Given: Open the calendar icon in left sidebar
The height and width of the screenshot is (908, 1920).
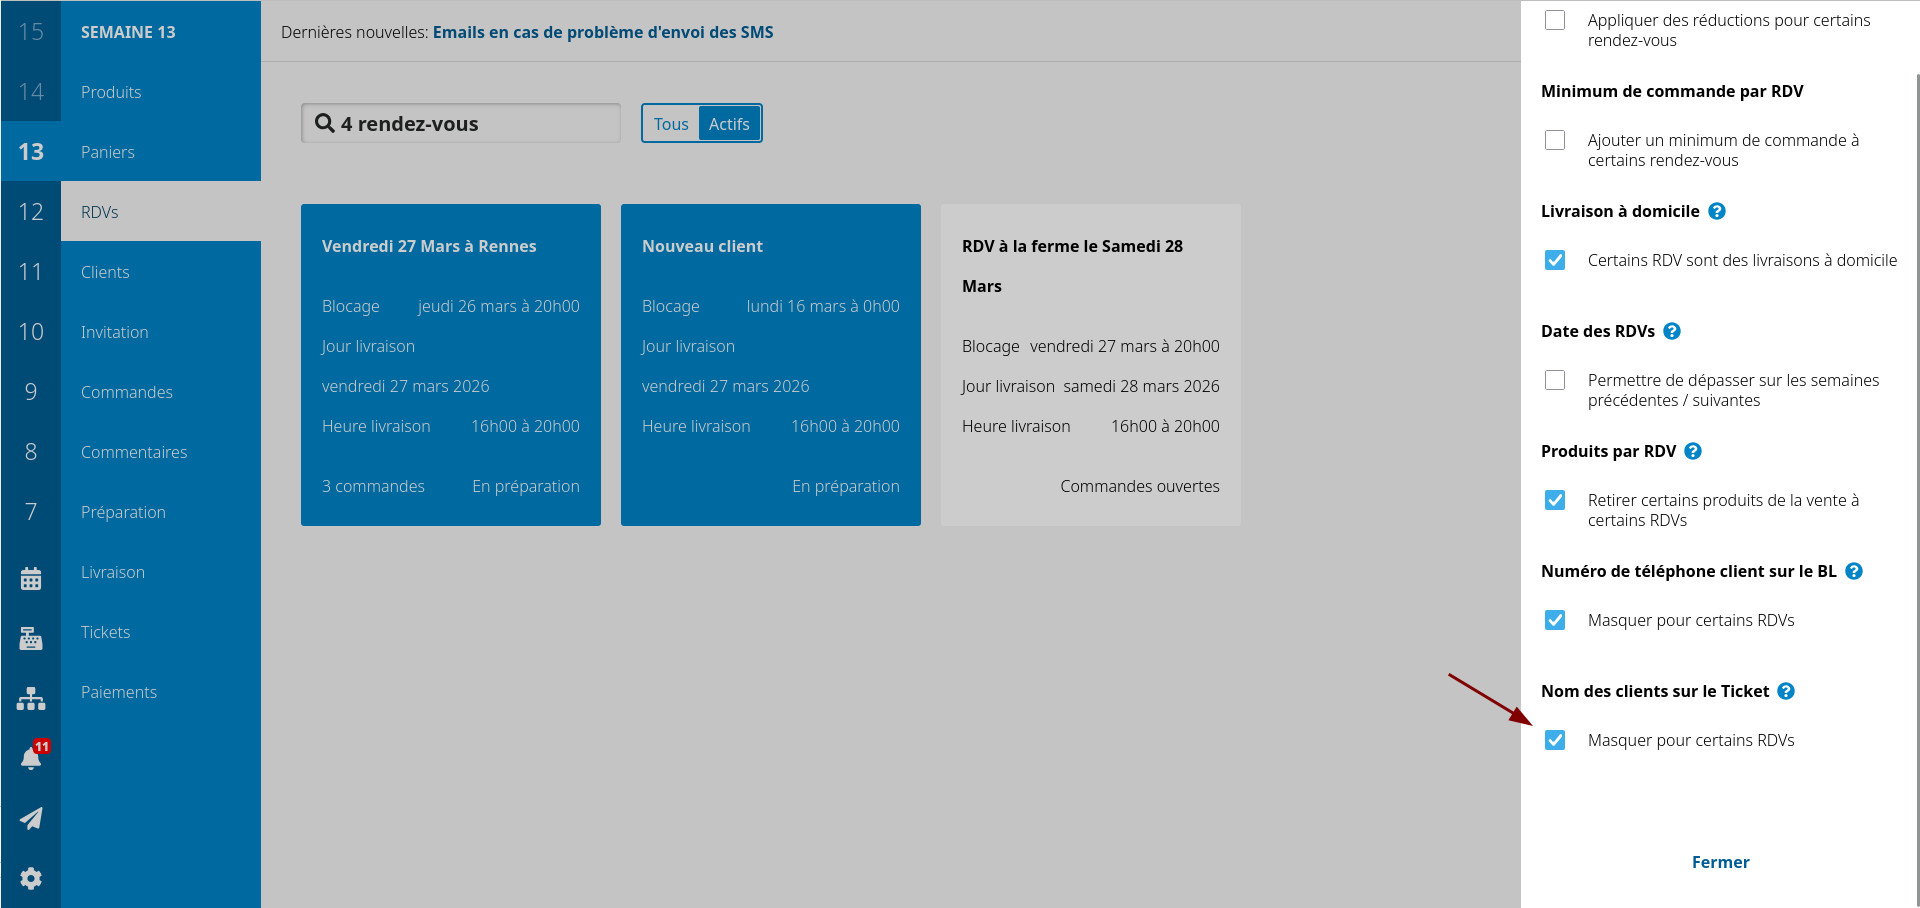Looking at the screenshot, I should point(31,578).
